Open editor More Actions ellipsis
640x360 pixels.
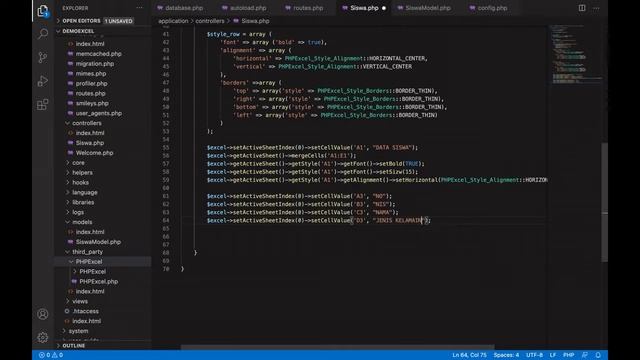coord(596,8)
